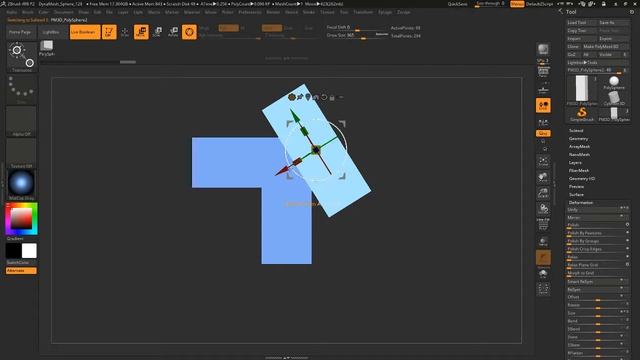Viewport: 640px width, 360px height.
Task: Click Frame icon in right shelf
Action: click(543, 161)
